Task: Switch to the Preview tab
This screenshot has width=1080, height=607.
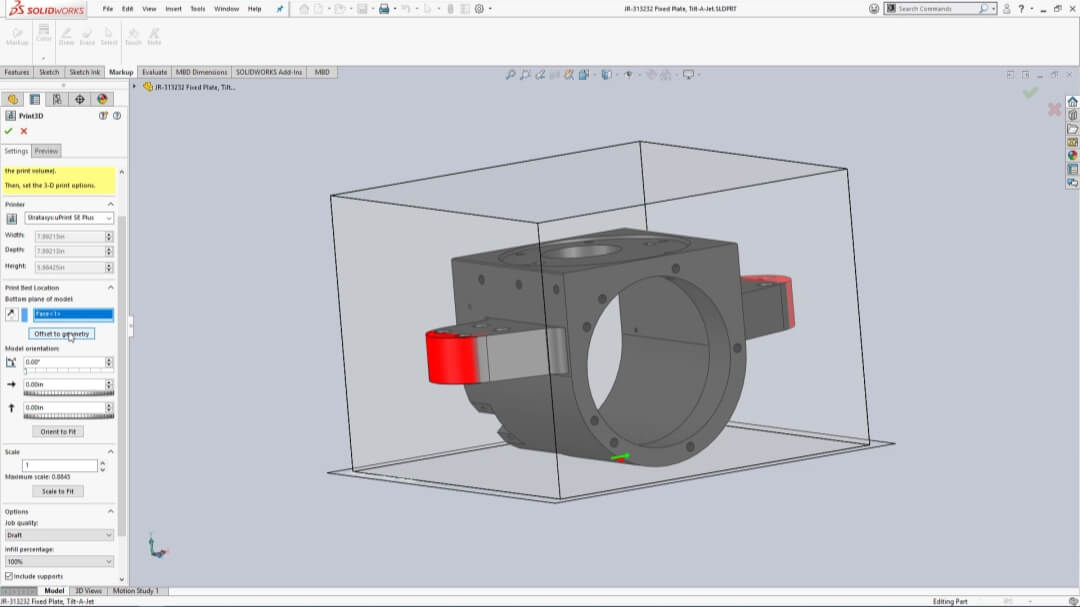Action: (x=46, y=150)
